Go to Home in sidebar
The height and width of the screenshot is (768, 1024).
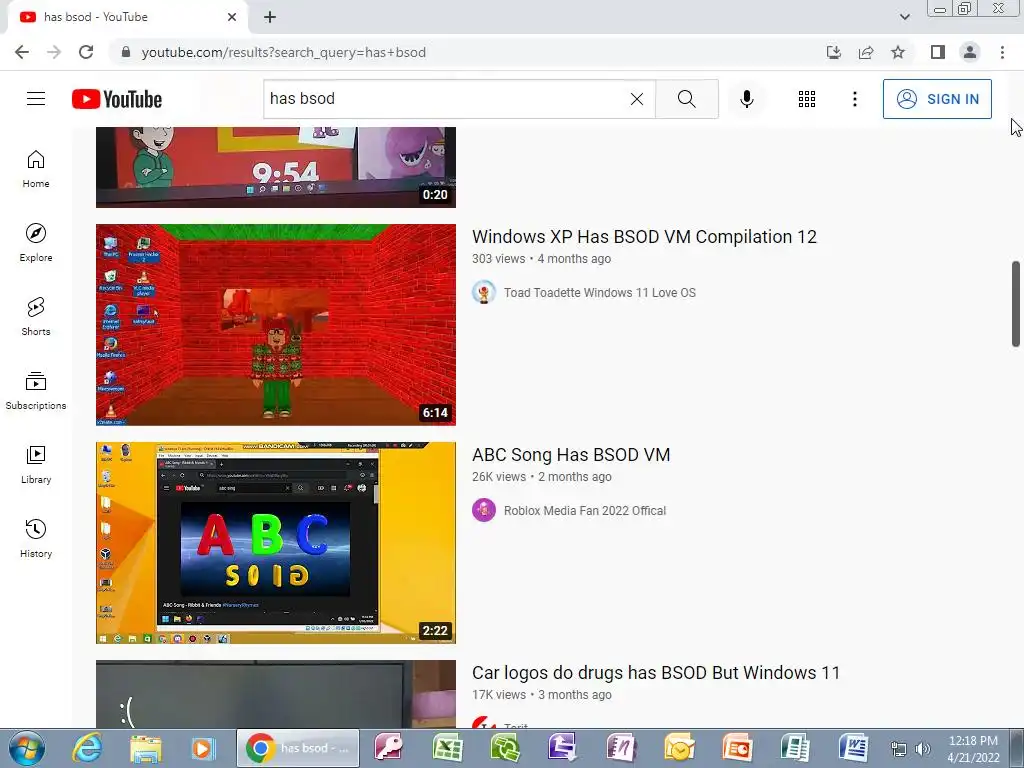point(36,168)
